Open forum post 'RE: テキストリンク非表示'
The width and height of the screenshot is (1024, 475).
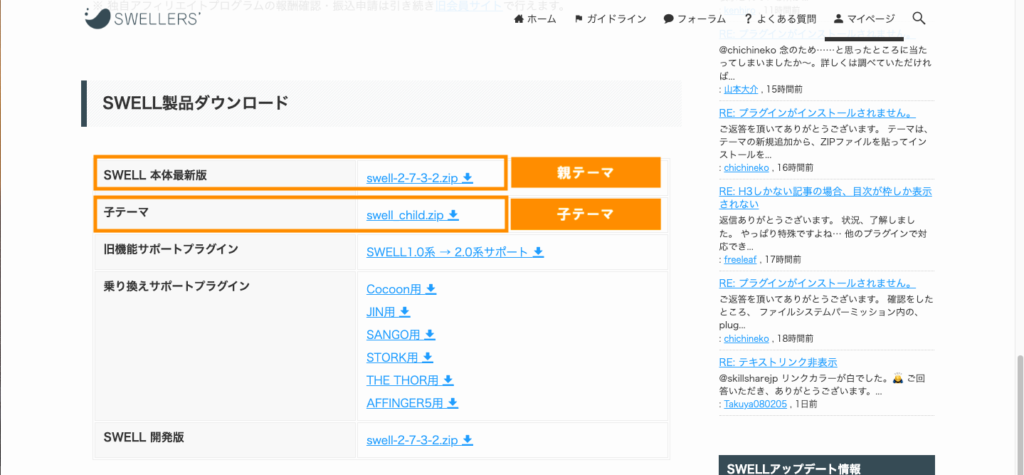pyautogui.click(x=778, y=362)
